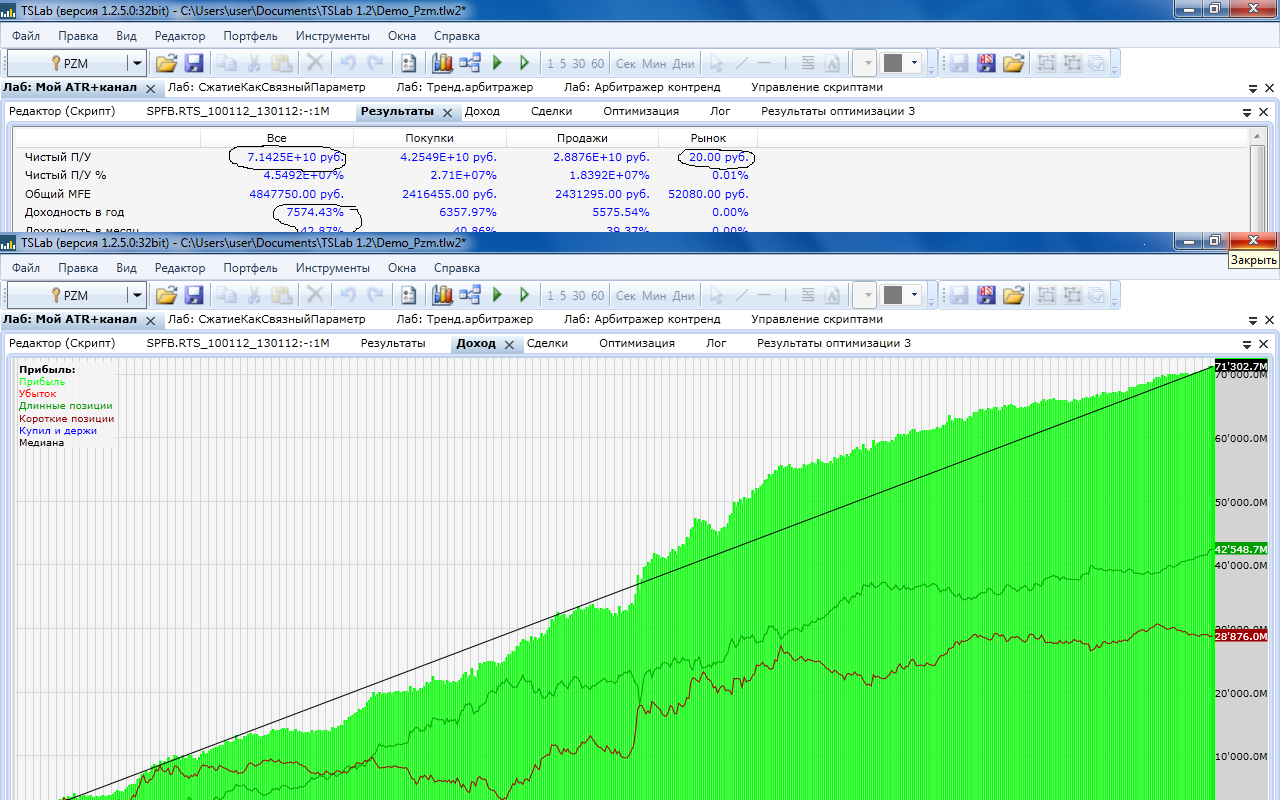Image resolution: width=1280 pixels, height=800 pixels.
Task: Click the Чистый П/У row label in the results table
Action: pyautogui.click(x=58, y=157)
